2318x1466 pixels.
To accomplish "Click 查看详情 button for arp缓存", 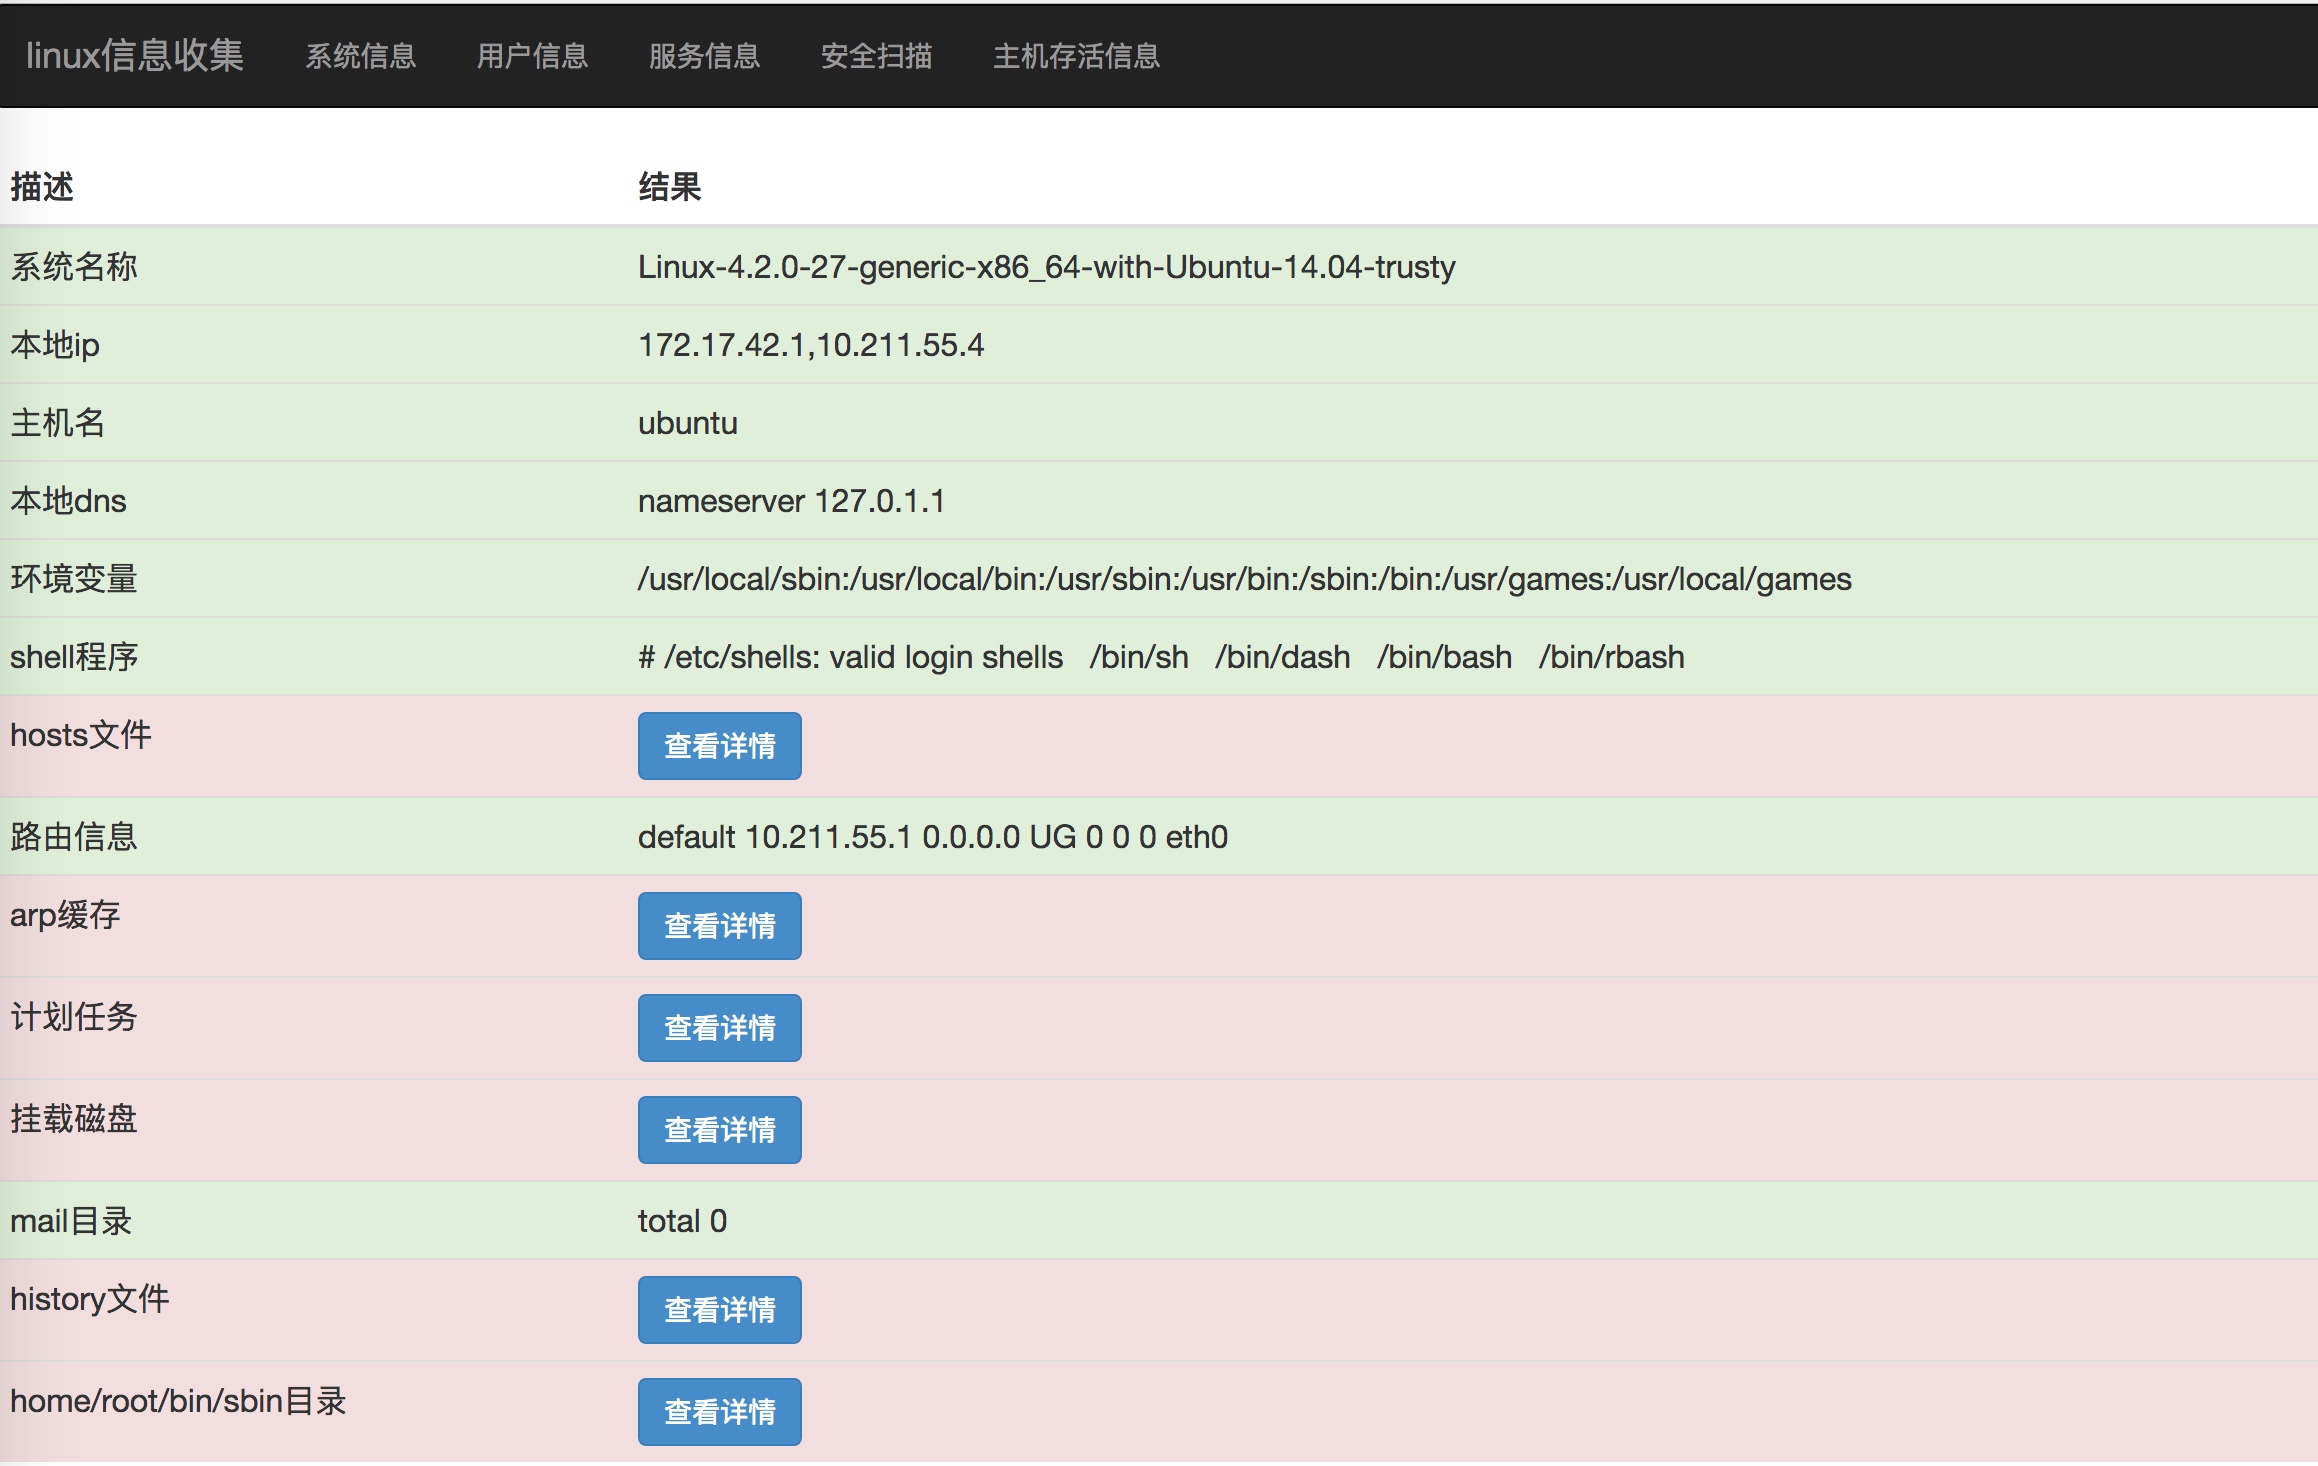I will click(x=719, y=926).
